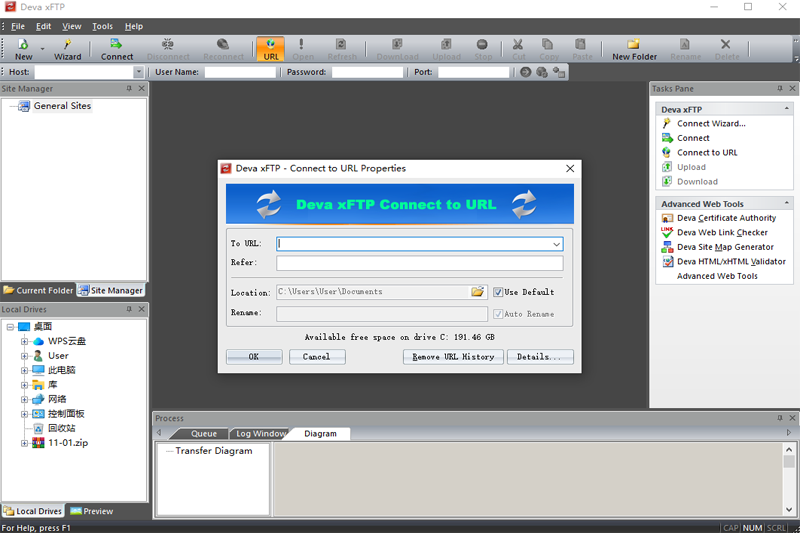
Task: Expand the Host dropdown in toolbar
Action: click(x=138, y=72)
